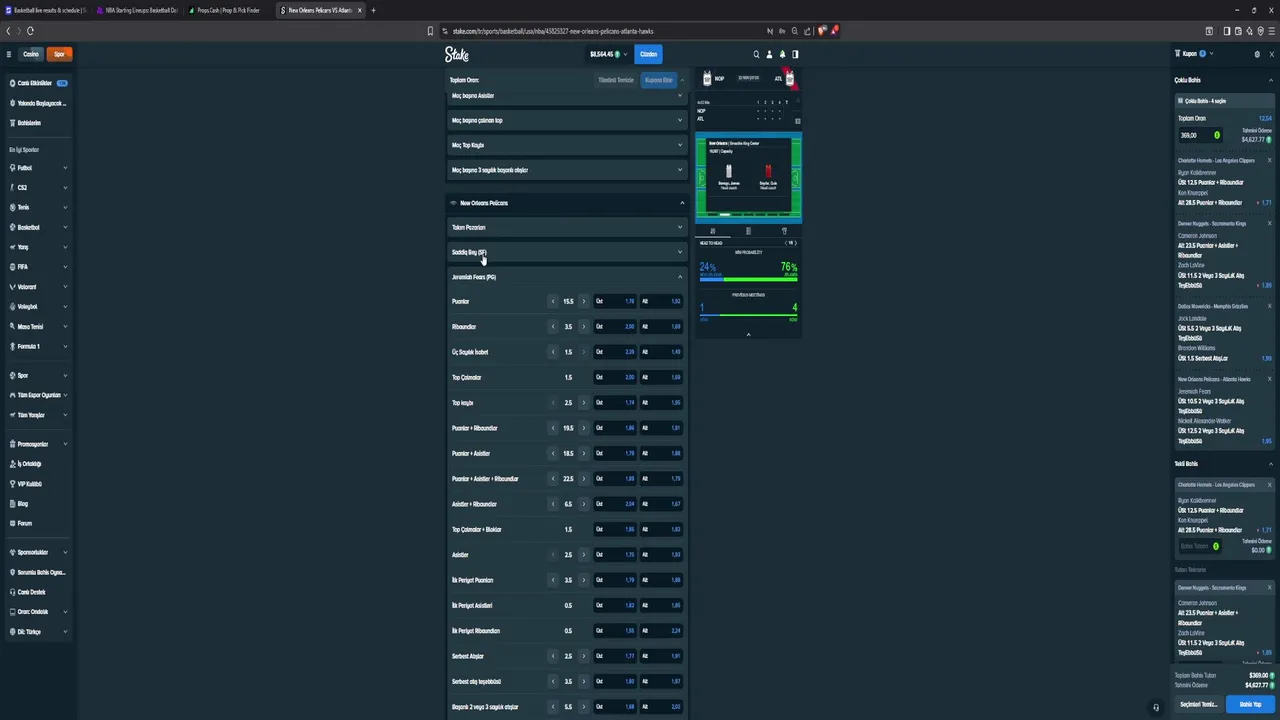The image size is (1280, 720).
Task: Select Alt odds for Top Çalmalar row
Action: pos(661,377)
